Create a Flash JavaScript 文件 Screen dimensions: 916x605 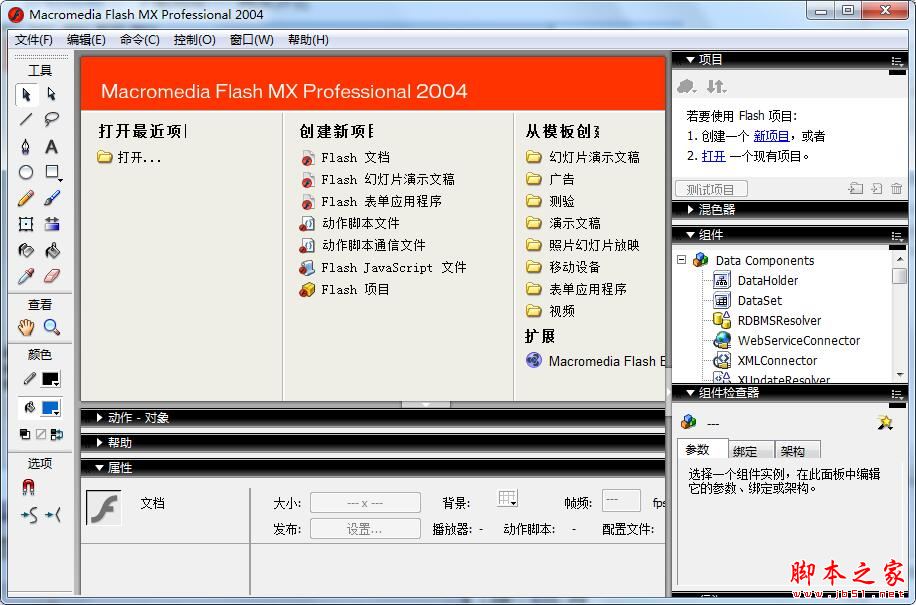tap(383, 267)
